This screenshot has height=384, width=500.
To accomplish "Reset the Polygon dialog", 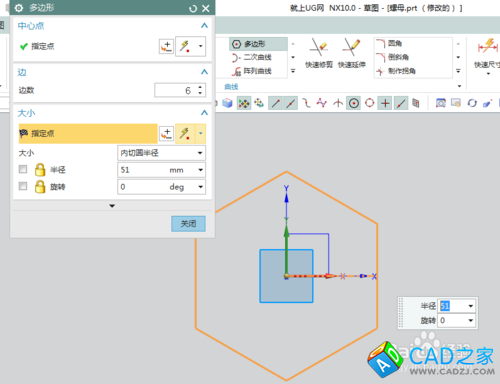I will point(193,8).
